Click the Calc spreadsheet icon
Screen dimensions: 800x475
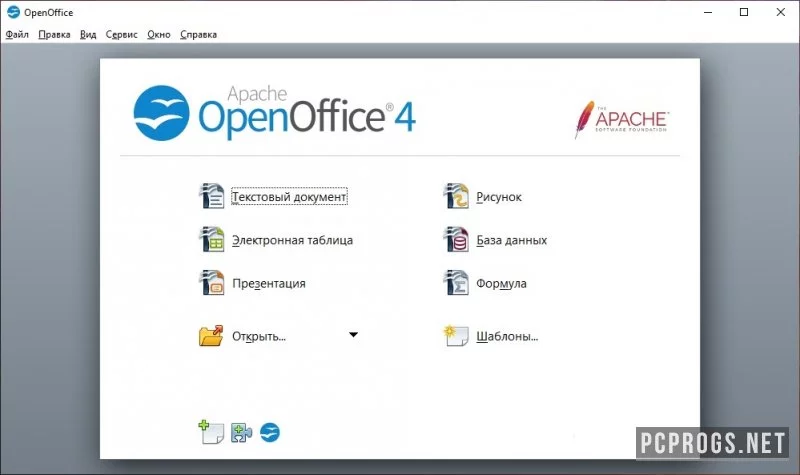211,239
